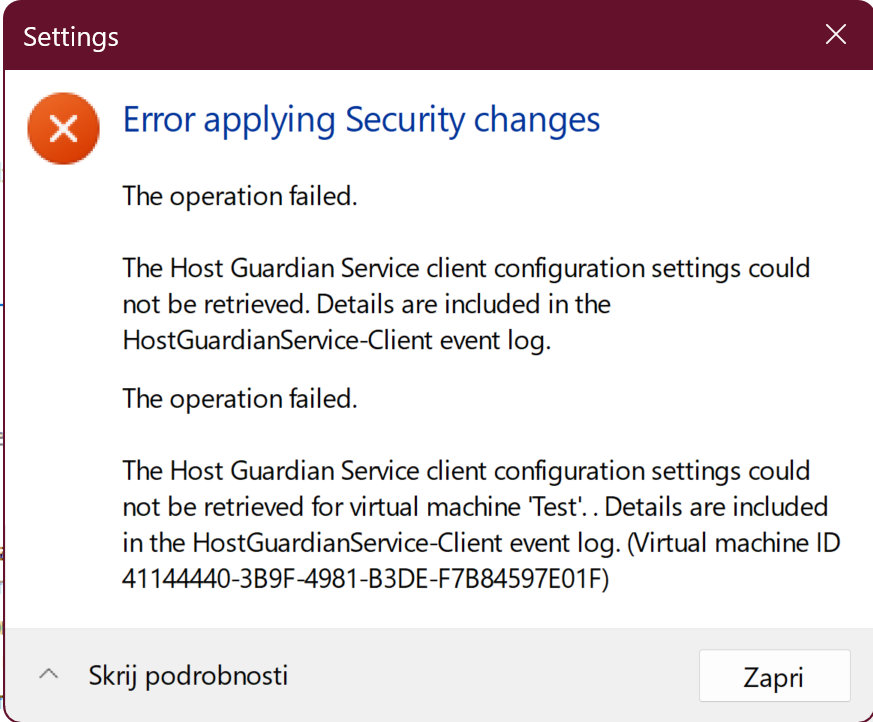The width and height of the screenshot is (873, 722).
Task: Click the background visible at left edge
Action: (x=3, y=400)
